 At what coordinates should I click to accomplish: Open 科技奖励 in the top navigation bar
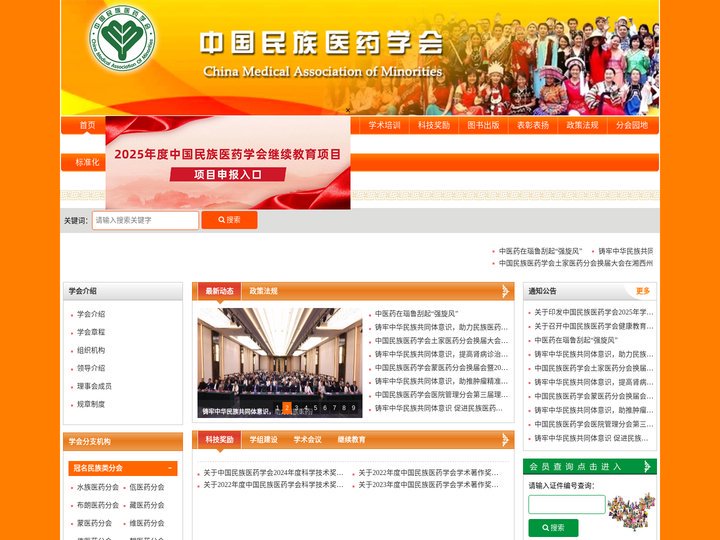pos(434,125)
